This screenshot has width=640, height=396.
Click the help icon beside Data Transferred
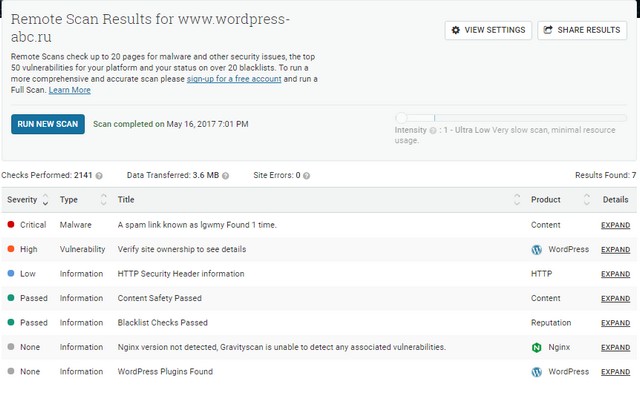point(225,176)
